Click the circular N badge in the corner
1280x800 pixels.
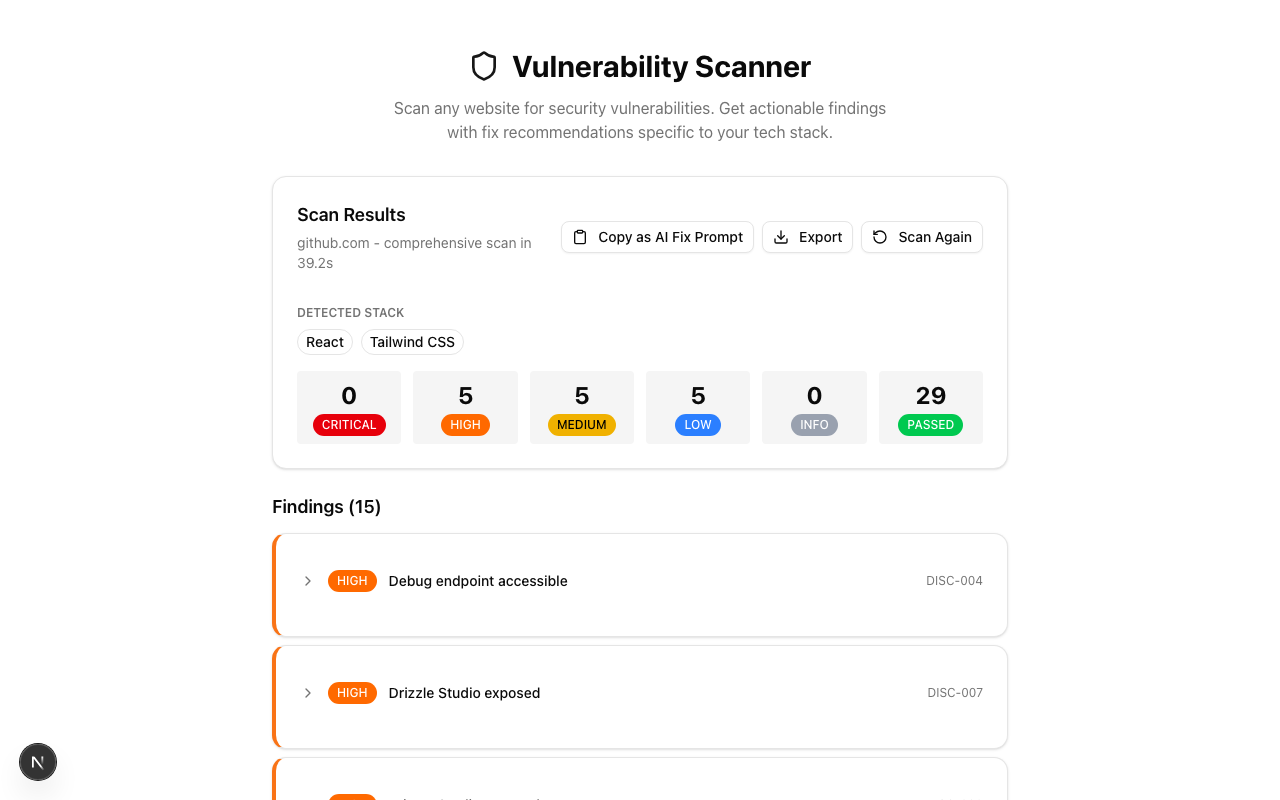click(x=38, y=762)
